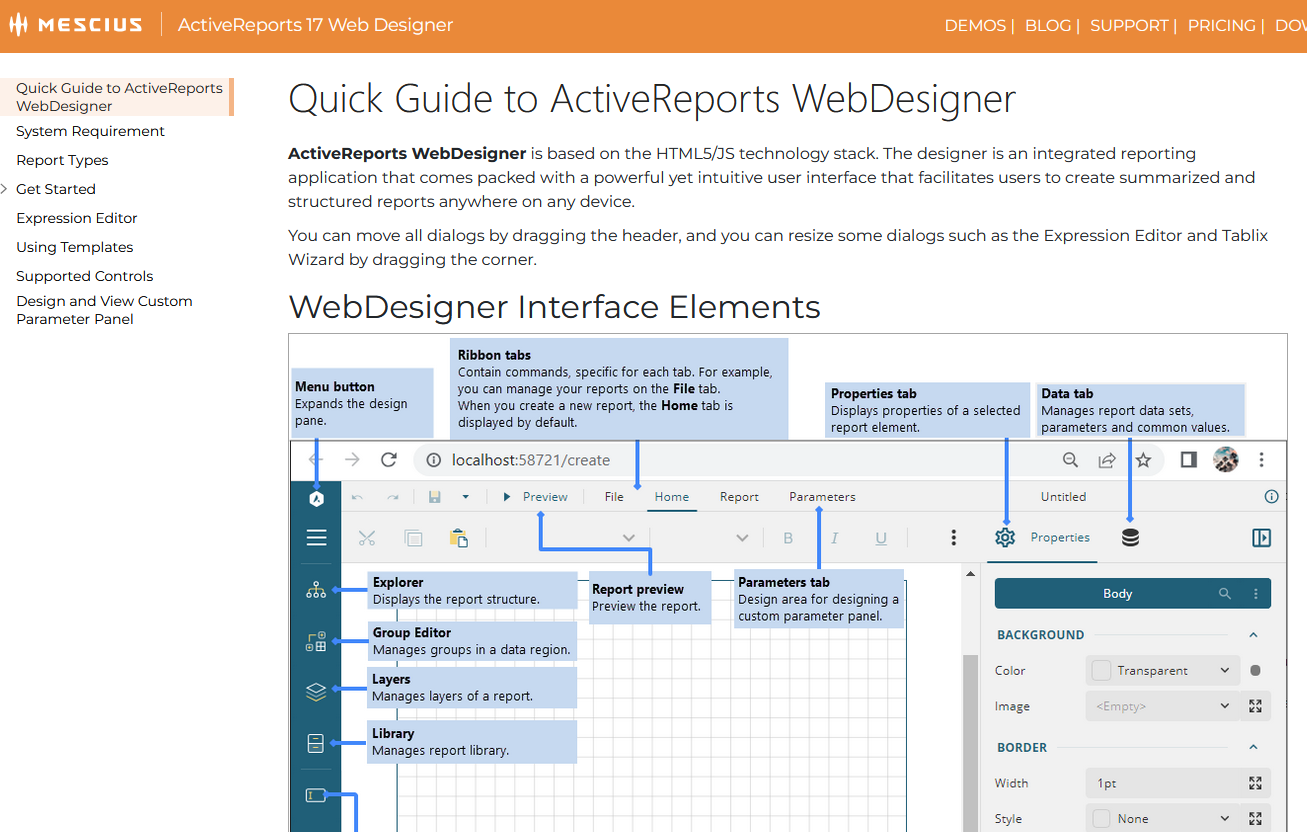Toggle bold formatting in the toolbar

pos(788,537)
